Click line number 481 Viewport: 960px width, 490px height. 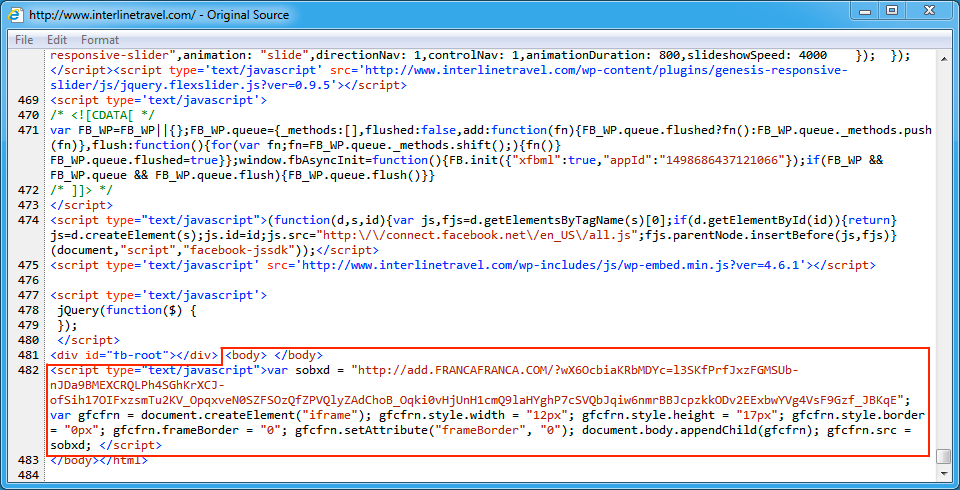click(28, 355)
